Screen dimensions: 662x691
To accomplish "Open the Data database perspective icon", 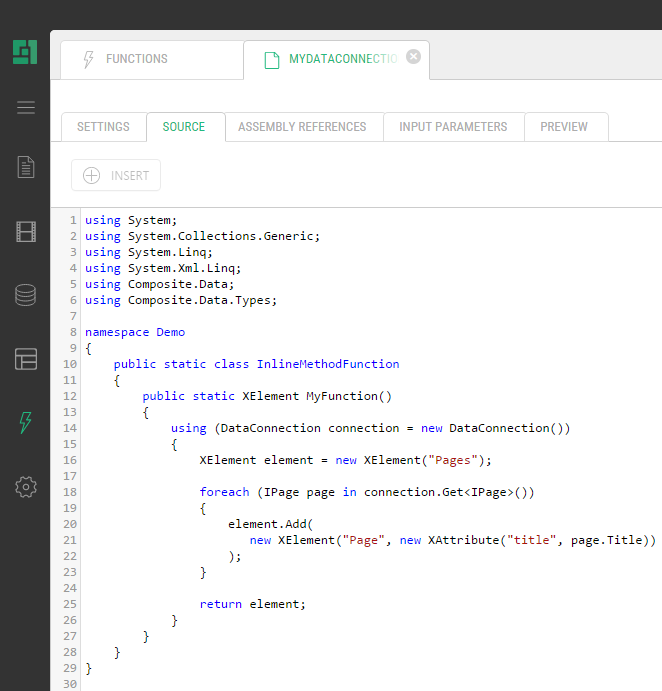I will click(26, 295).
